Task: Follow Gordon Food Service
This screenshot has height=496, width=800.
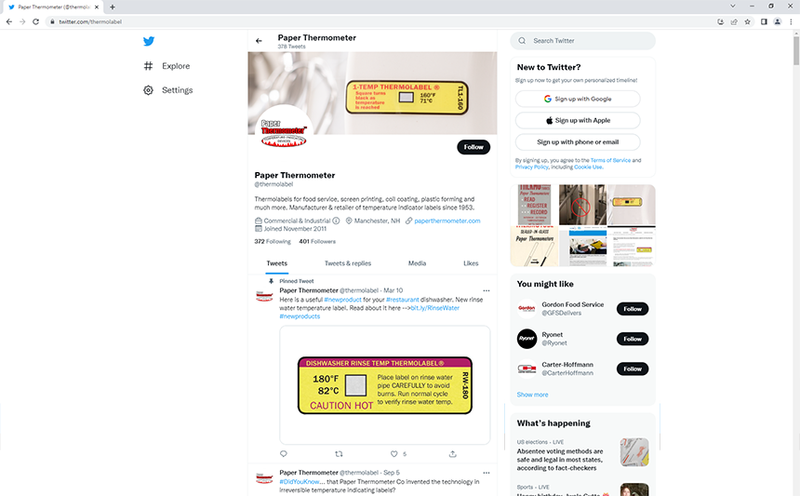Action: (633, 309)
